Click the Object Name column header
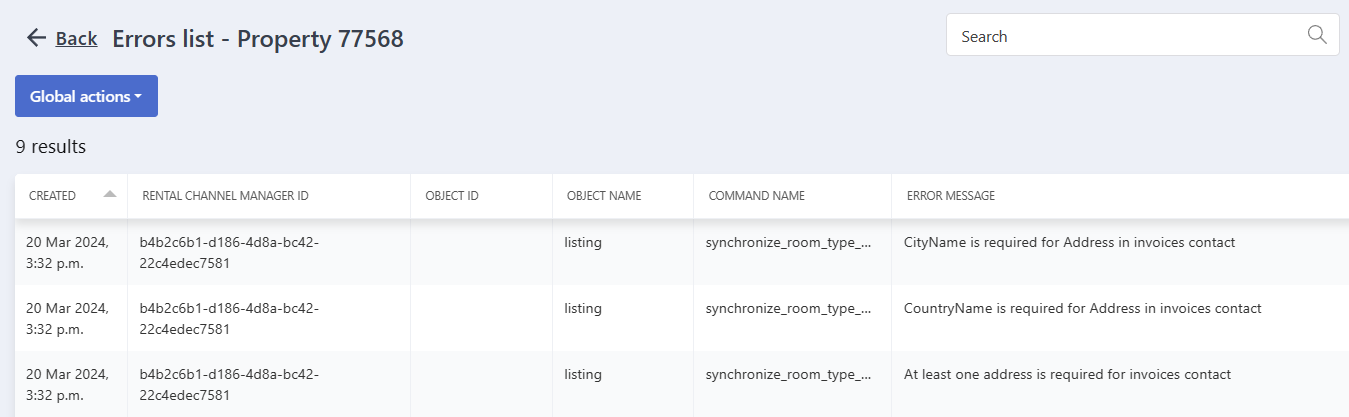The height and width of the screenshot is (417, 1349). 604,195
